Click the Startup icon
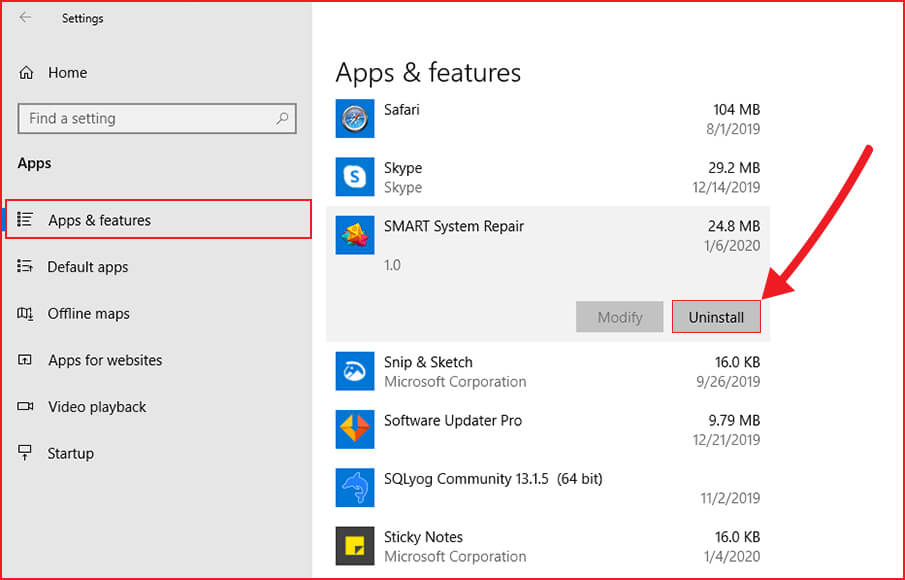 (x=25, y=453)
